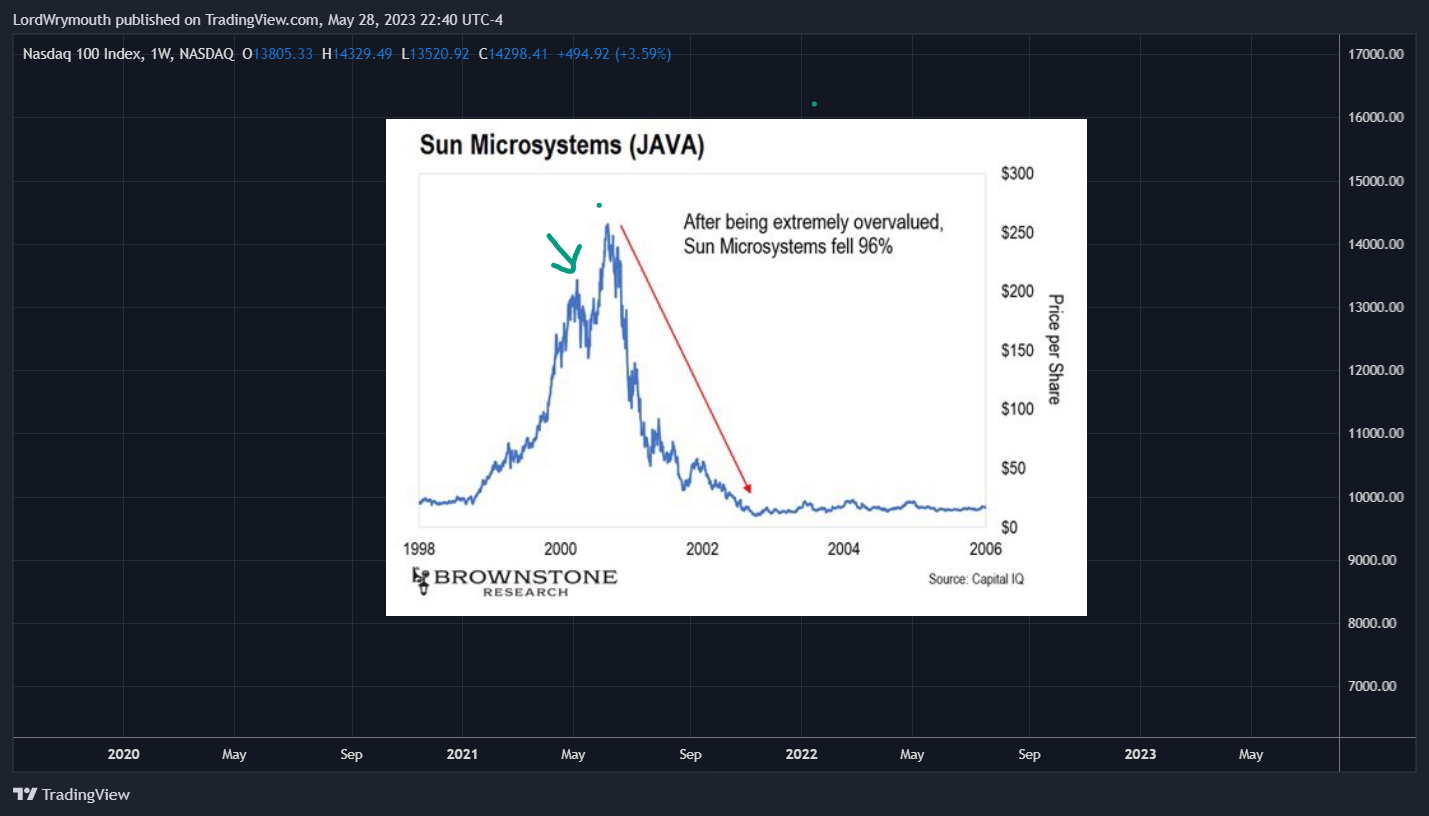
Task: Click the 17000.00 price axis label
Action: coord(1376,54)
